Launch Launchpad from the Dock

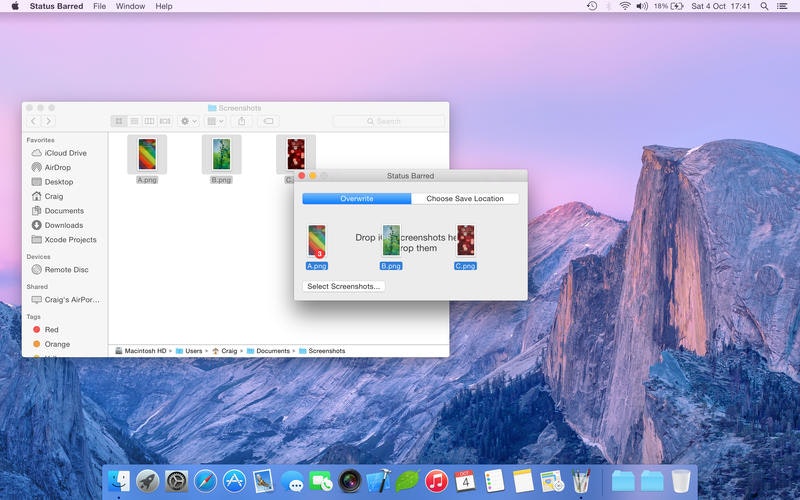(147, 481)
